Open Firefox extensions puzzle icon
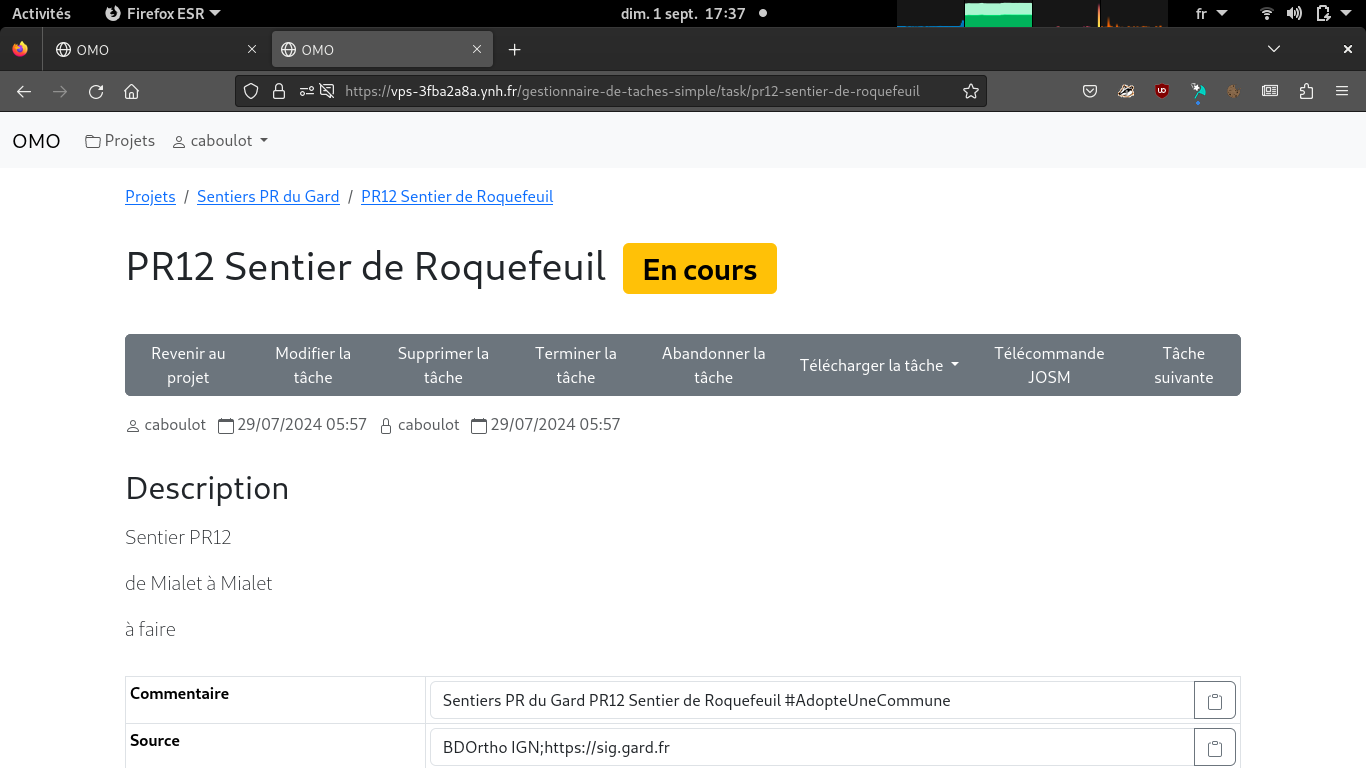Viewport: 1366px width, 768px height. pos(1306,91)
